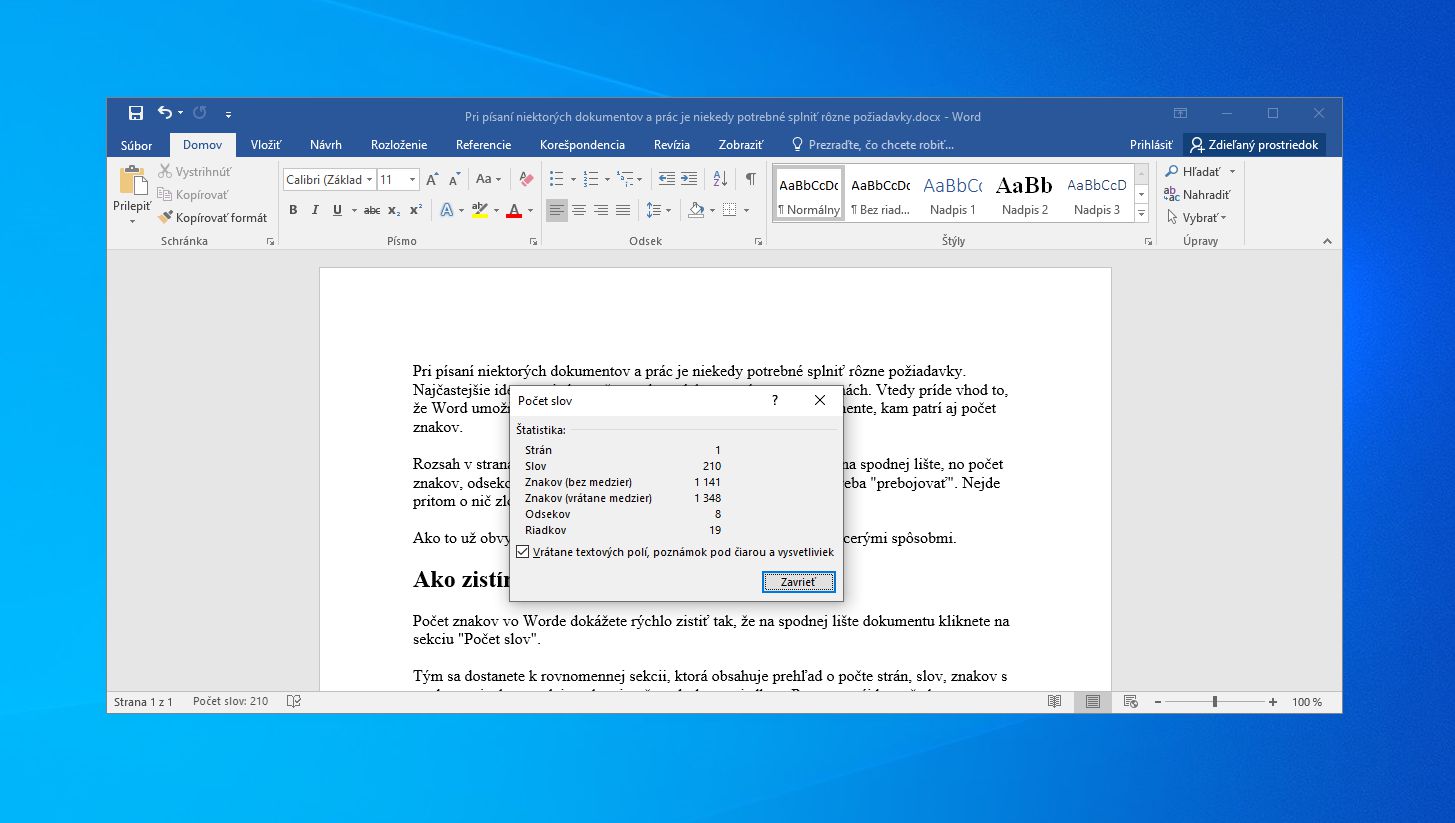Decrease font size with the shrink font icon

pos(454,179)
